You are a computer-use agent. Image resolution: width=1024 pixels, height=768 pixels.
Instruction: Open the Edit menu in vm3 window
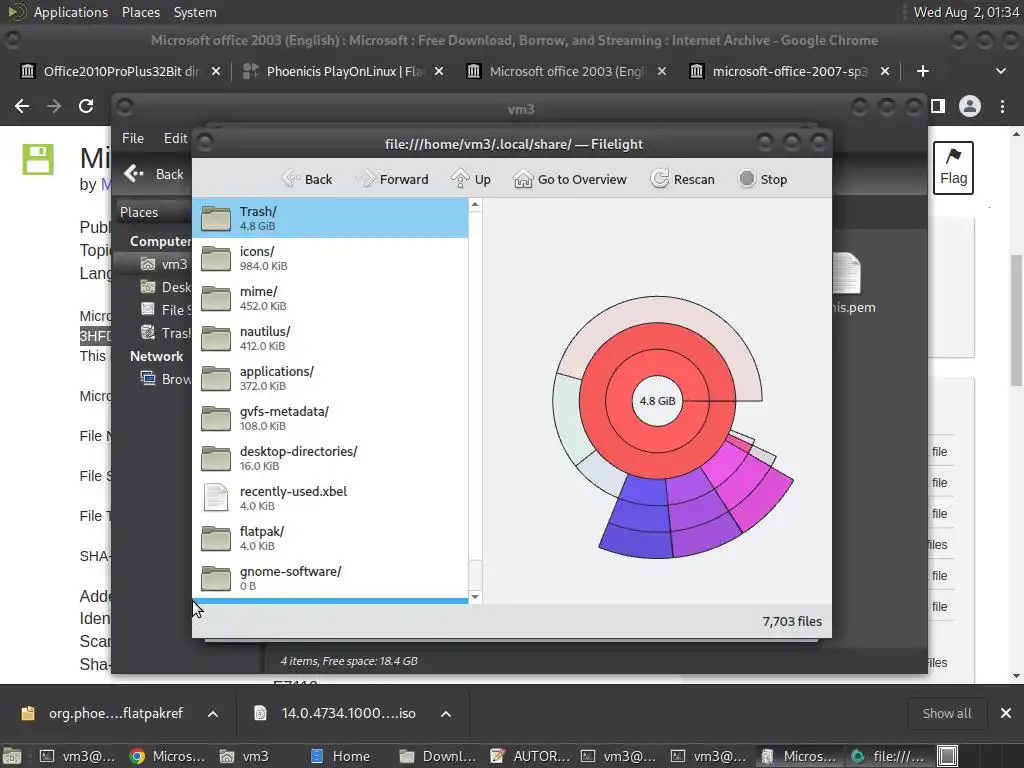[x=175, y=138]
